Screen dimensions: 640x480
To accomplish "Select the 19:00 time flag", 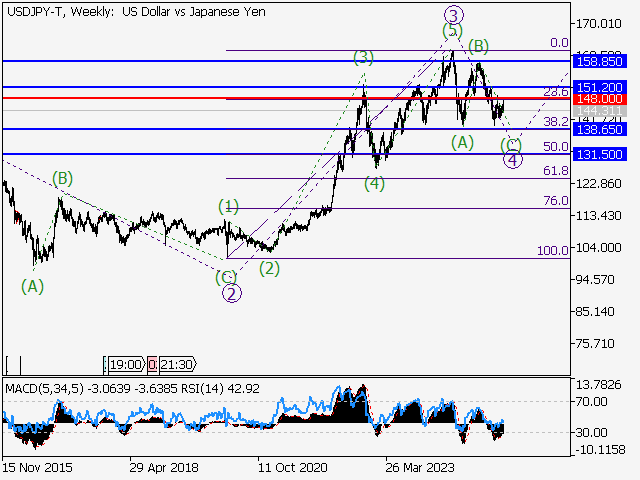I will pyautogui.click(x=125, y=366).
